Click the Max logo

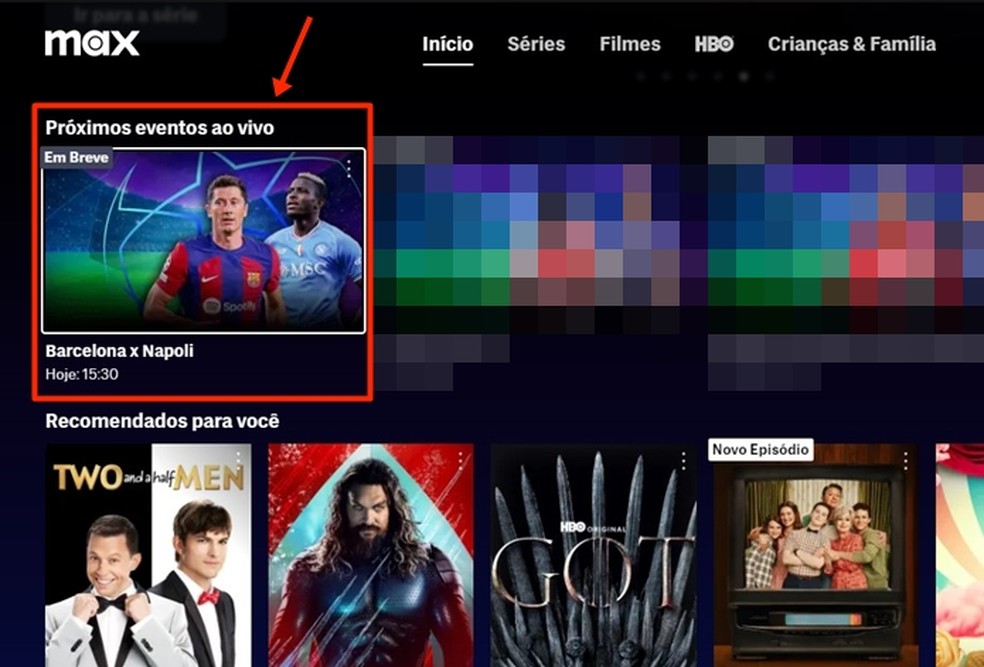click(92, 43)
